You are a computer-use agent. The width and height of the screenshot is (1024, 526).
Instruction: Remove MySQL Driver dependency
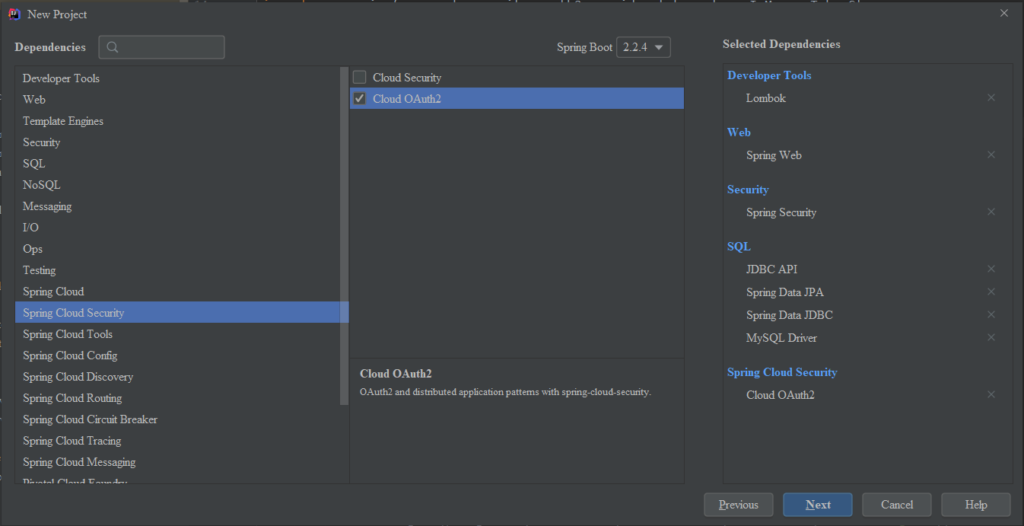[x=991, y=338]
